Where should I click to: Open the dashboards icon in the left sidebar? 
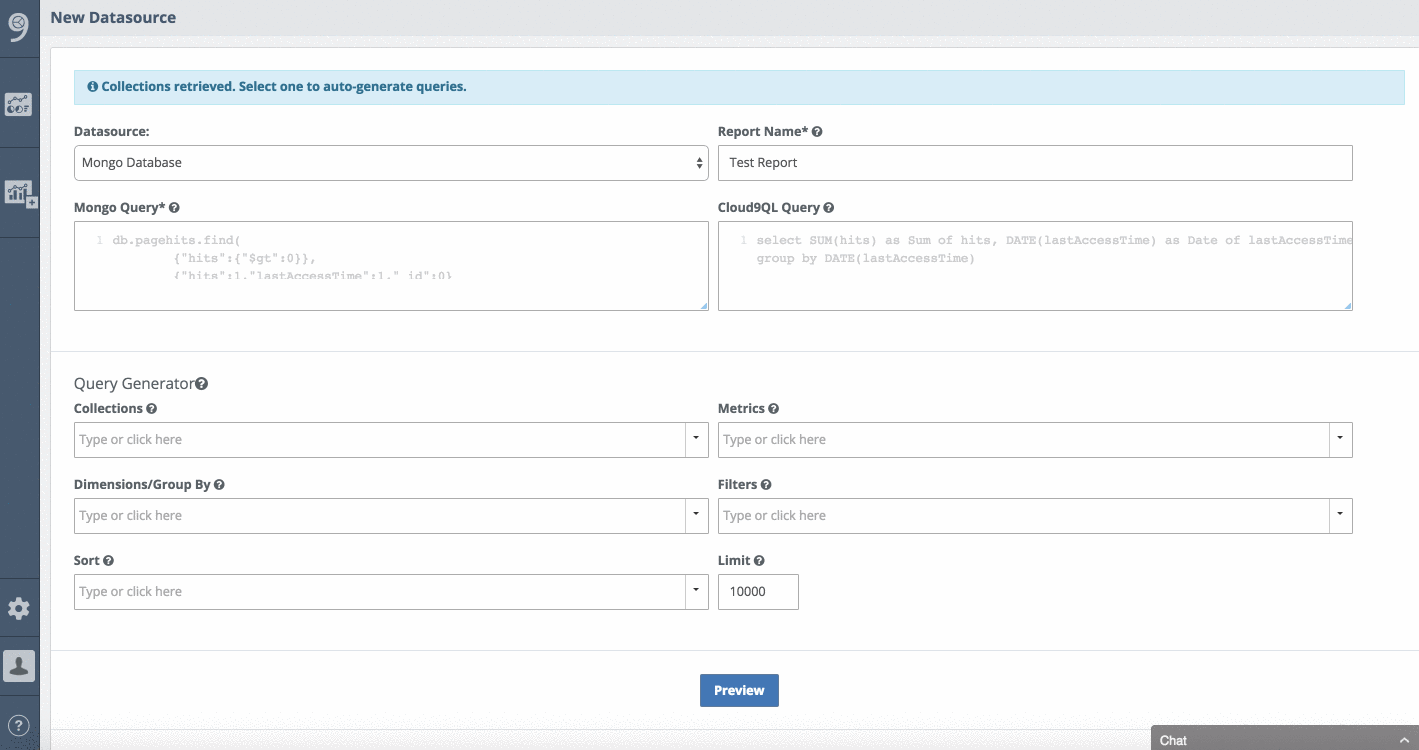pyautogui.click(x=19, y=103)
